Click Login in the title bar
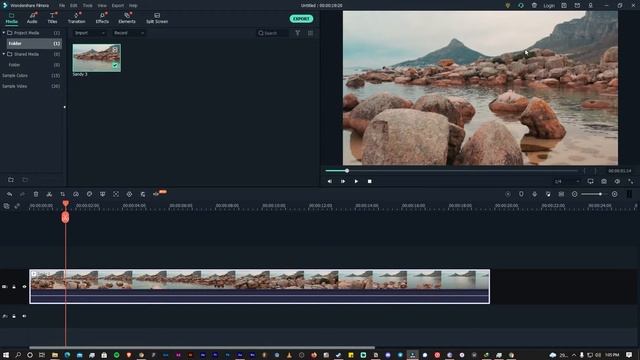The image size is (640, 360). coord(549,6)
